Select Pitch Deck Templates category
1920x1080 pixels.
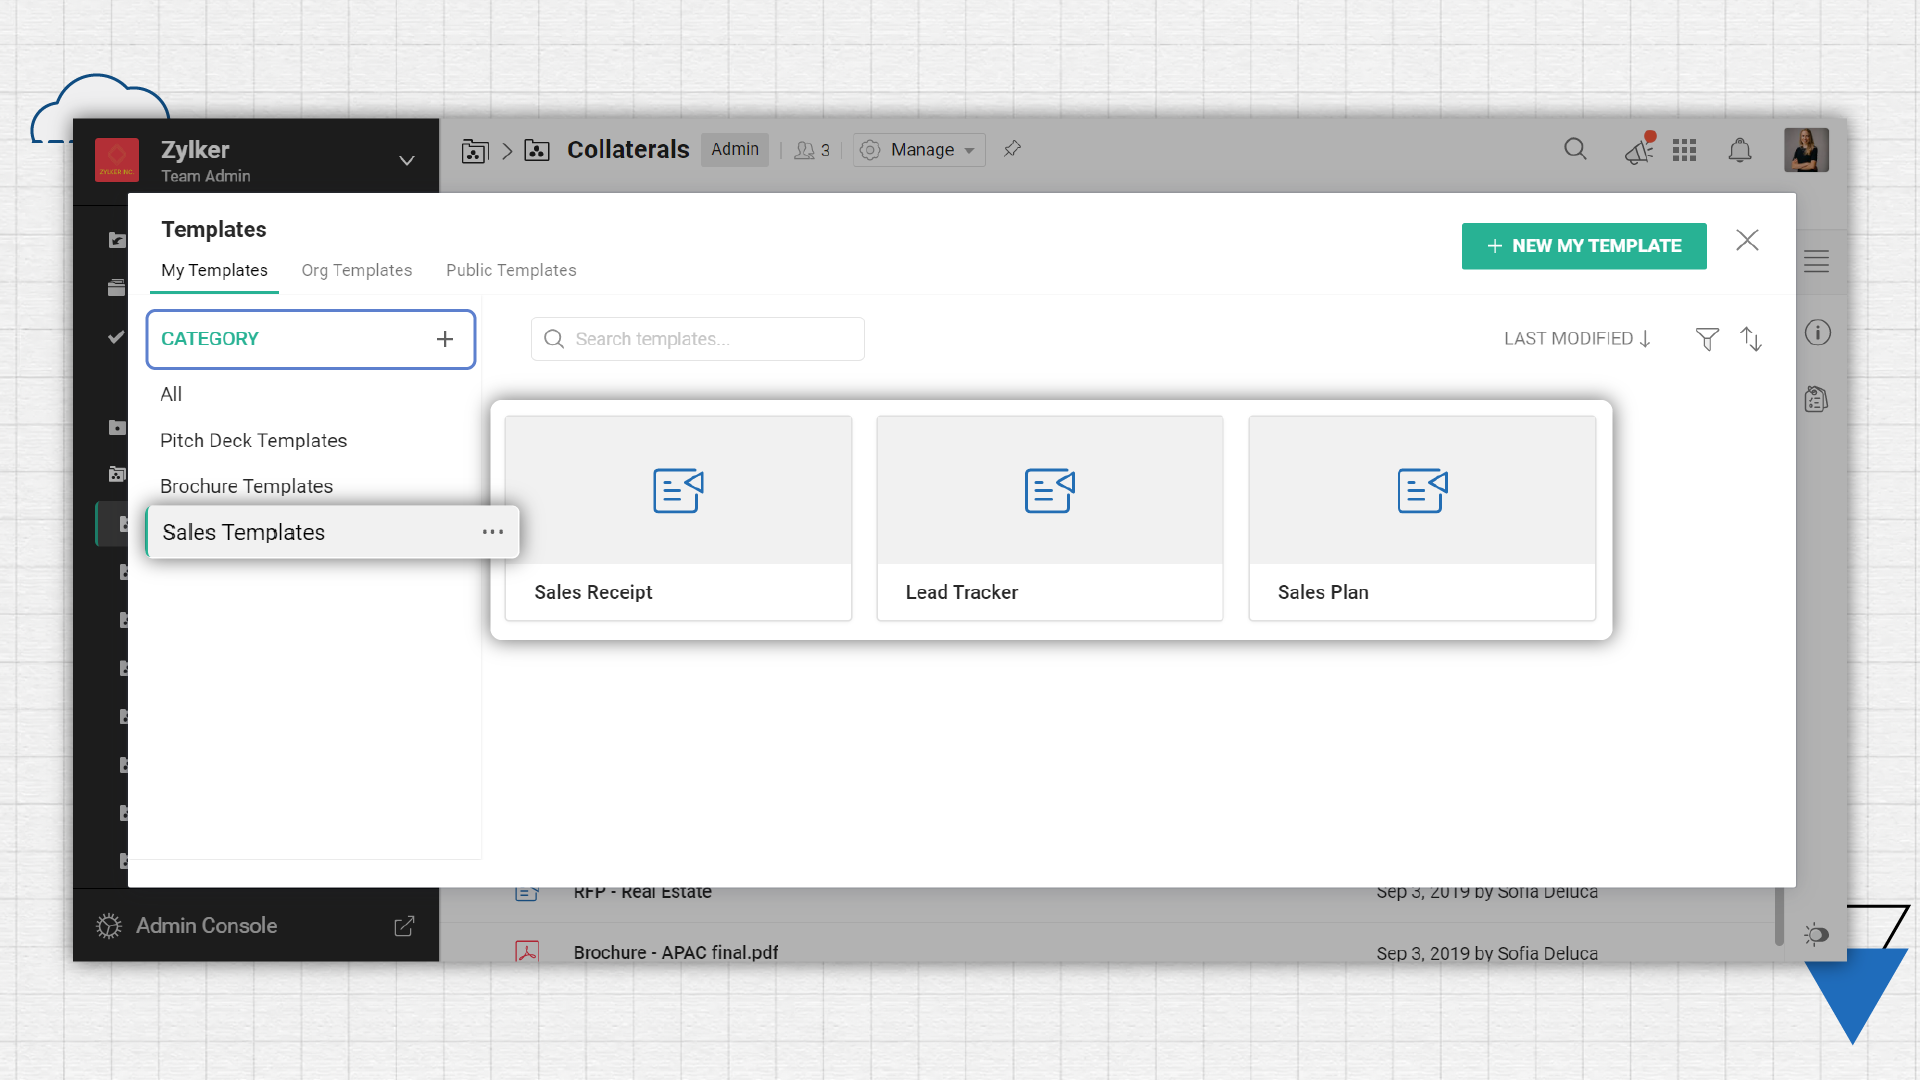[x=254, y=441]
